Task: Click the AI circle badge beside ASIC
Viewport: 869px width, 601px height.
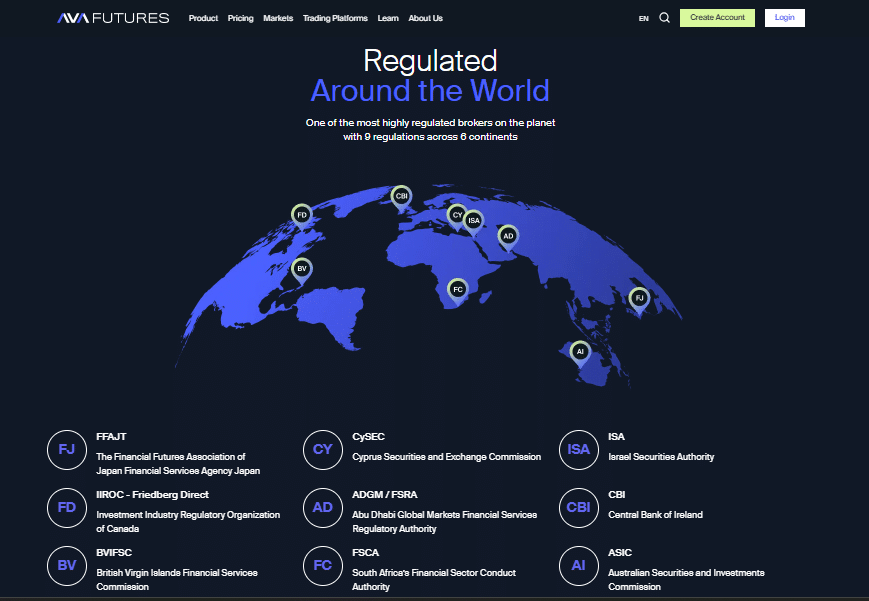Action: [579, 566]
